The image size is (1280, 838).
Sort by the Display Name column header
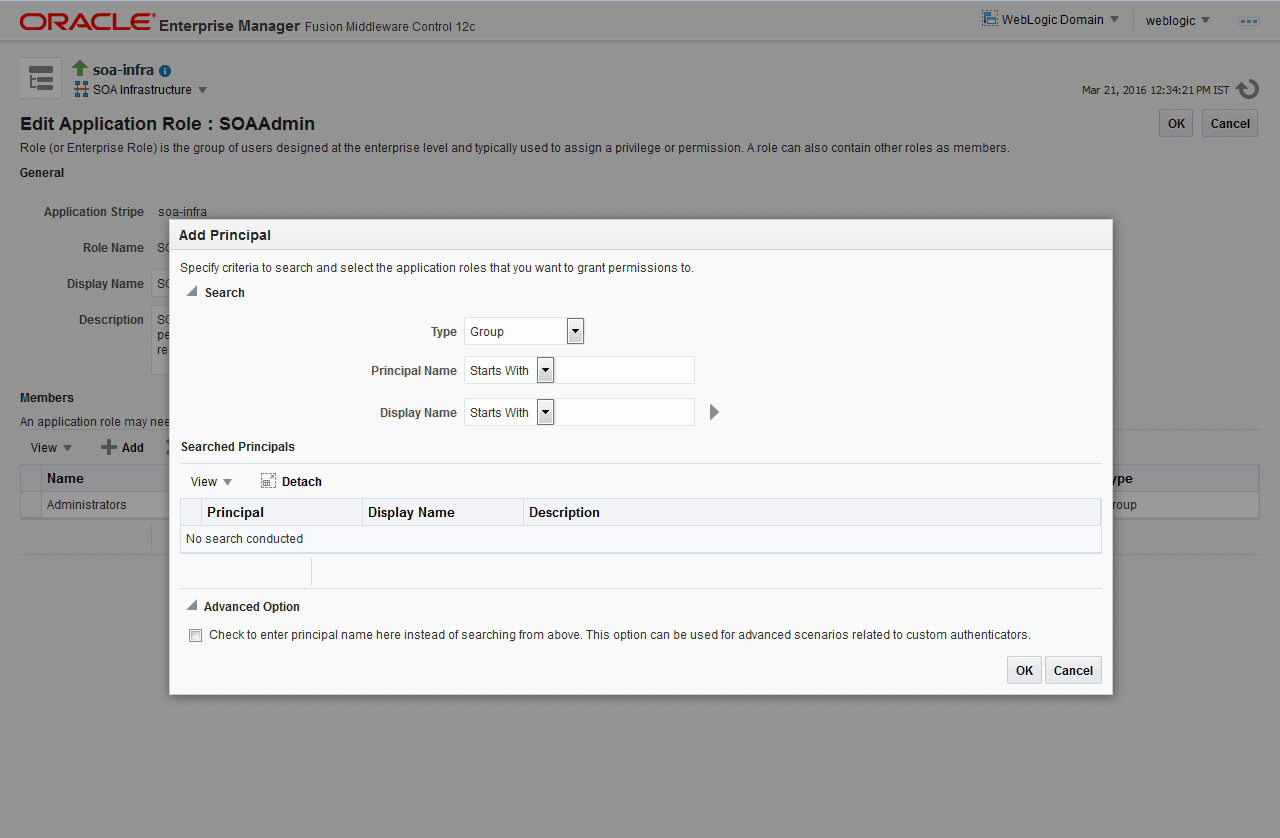click(442, 512)
